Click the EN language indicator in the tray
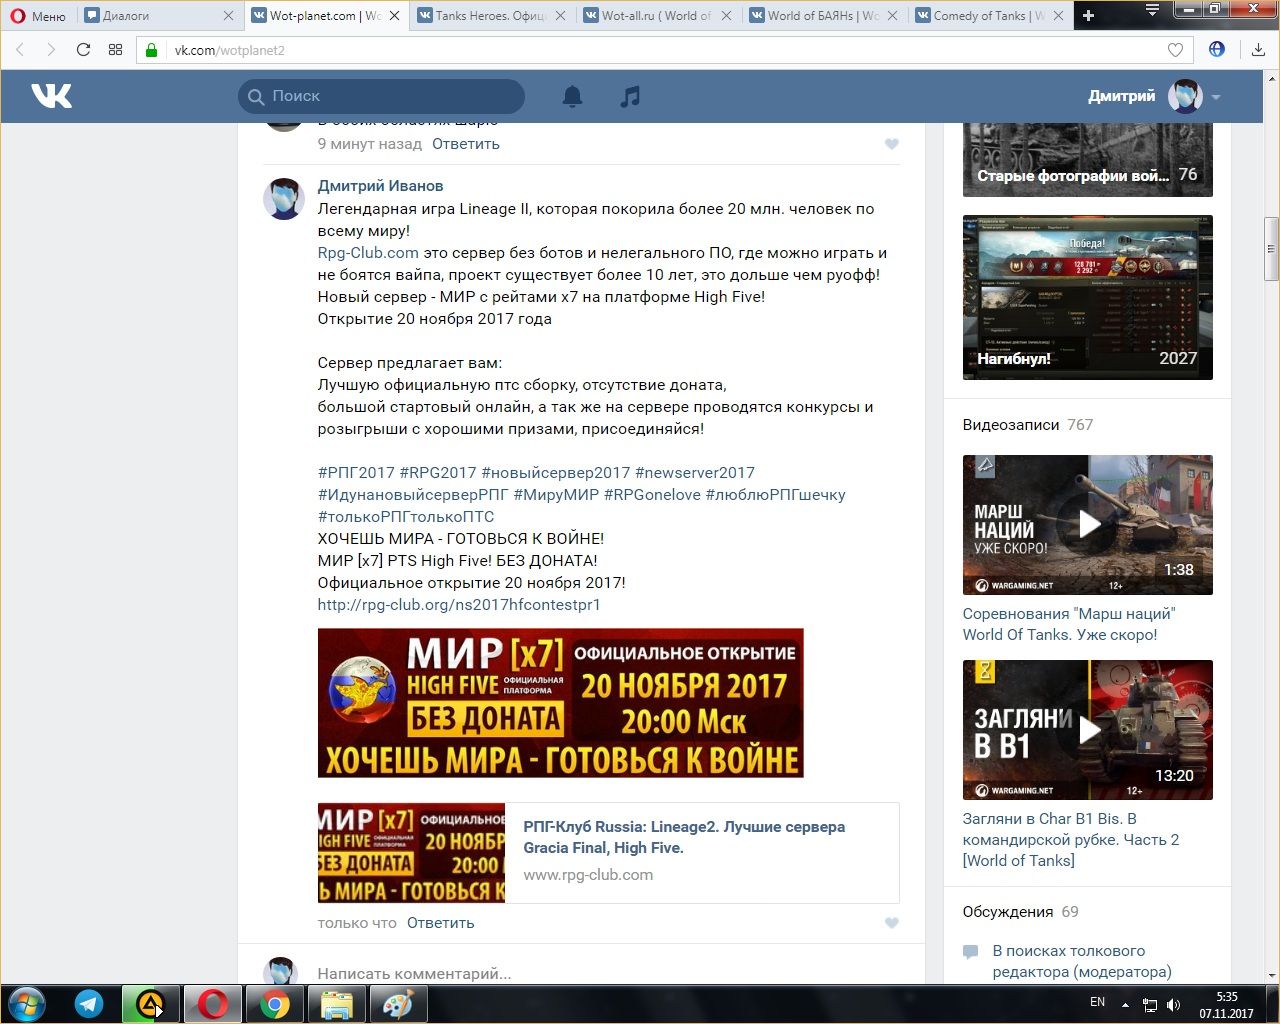 (1097, 1002)
